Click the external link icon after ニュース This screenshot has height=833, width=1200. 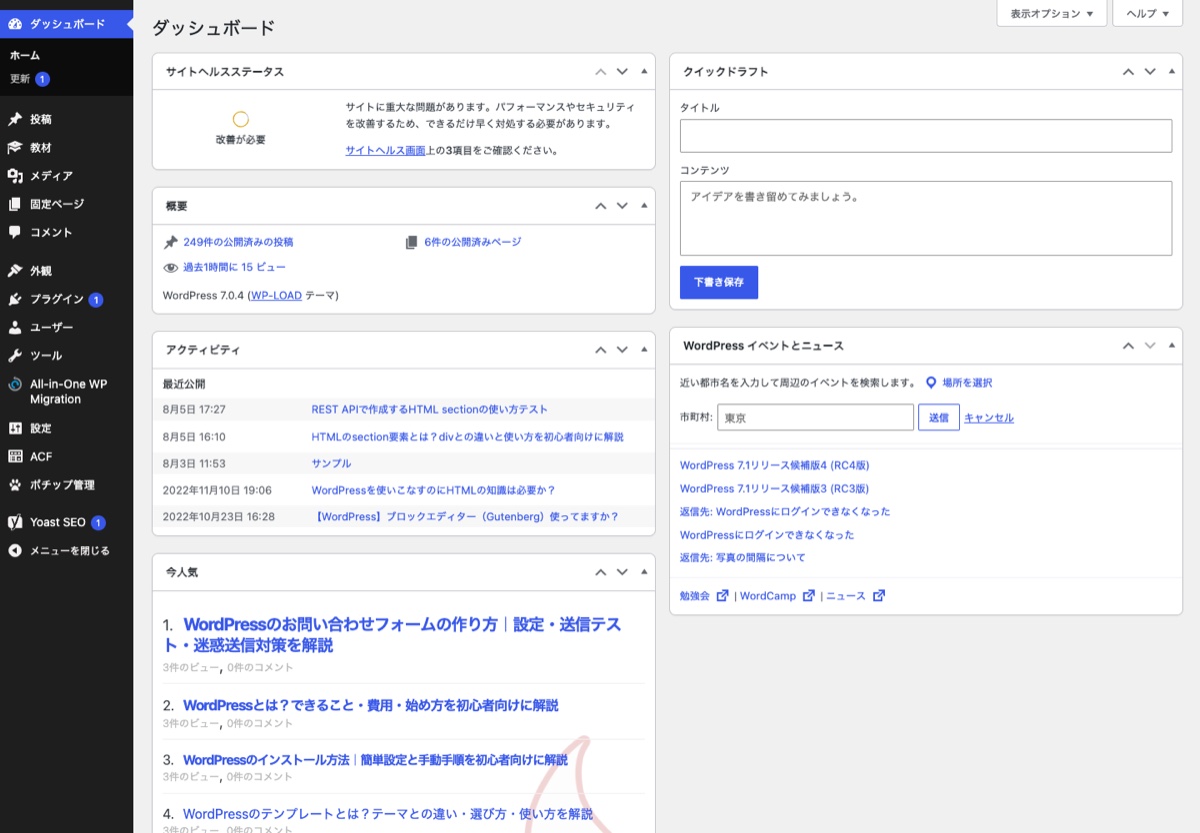pyautogui.click(x=879, y=595)
